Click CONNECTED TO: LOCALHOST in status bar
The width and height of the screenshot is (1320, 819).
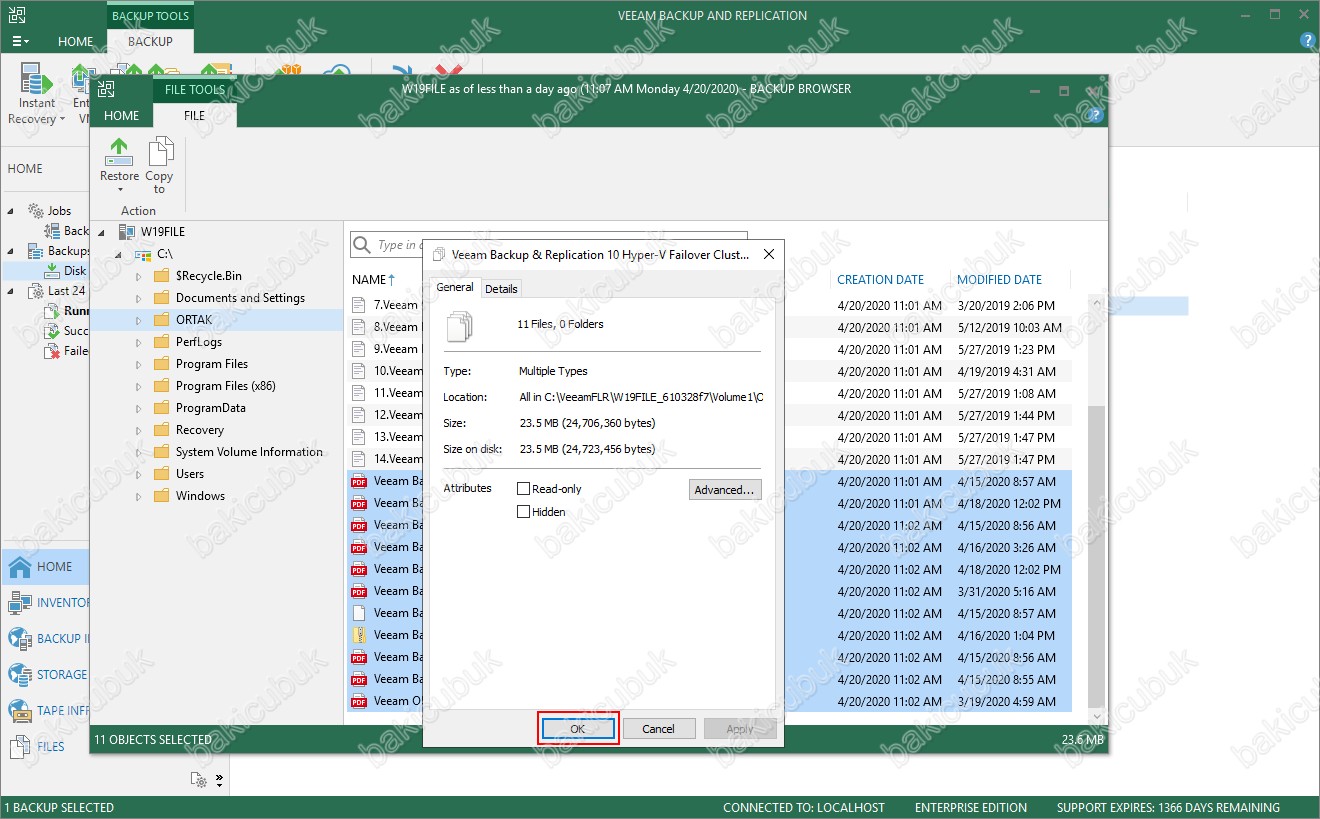click(804, 808)
